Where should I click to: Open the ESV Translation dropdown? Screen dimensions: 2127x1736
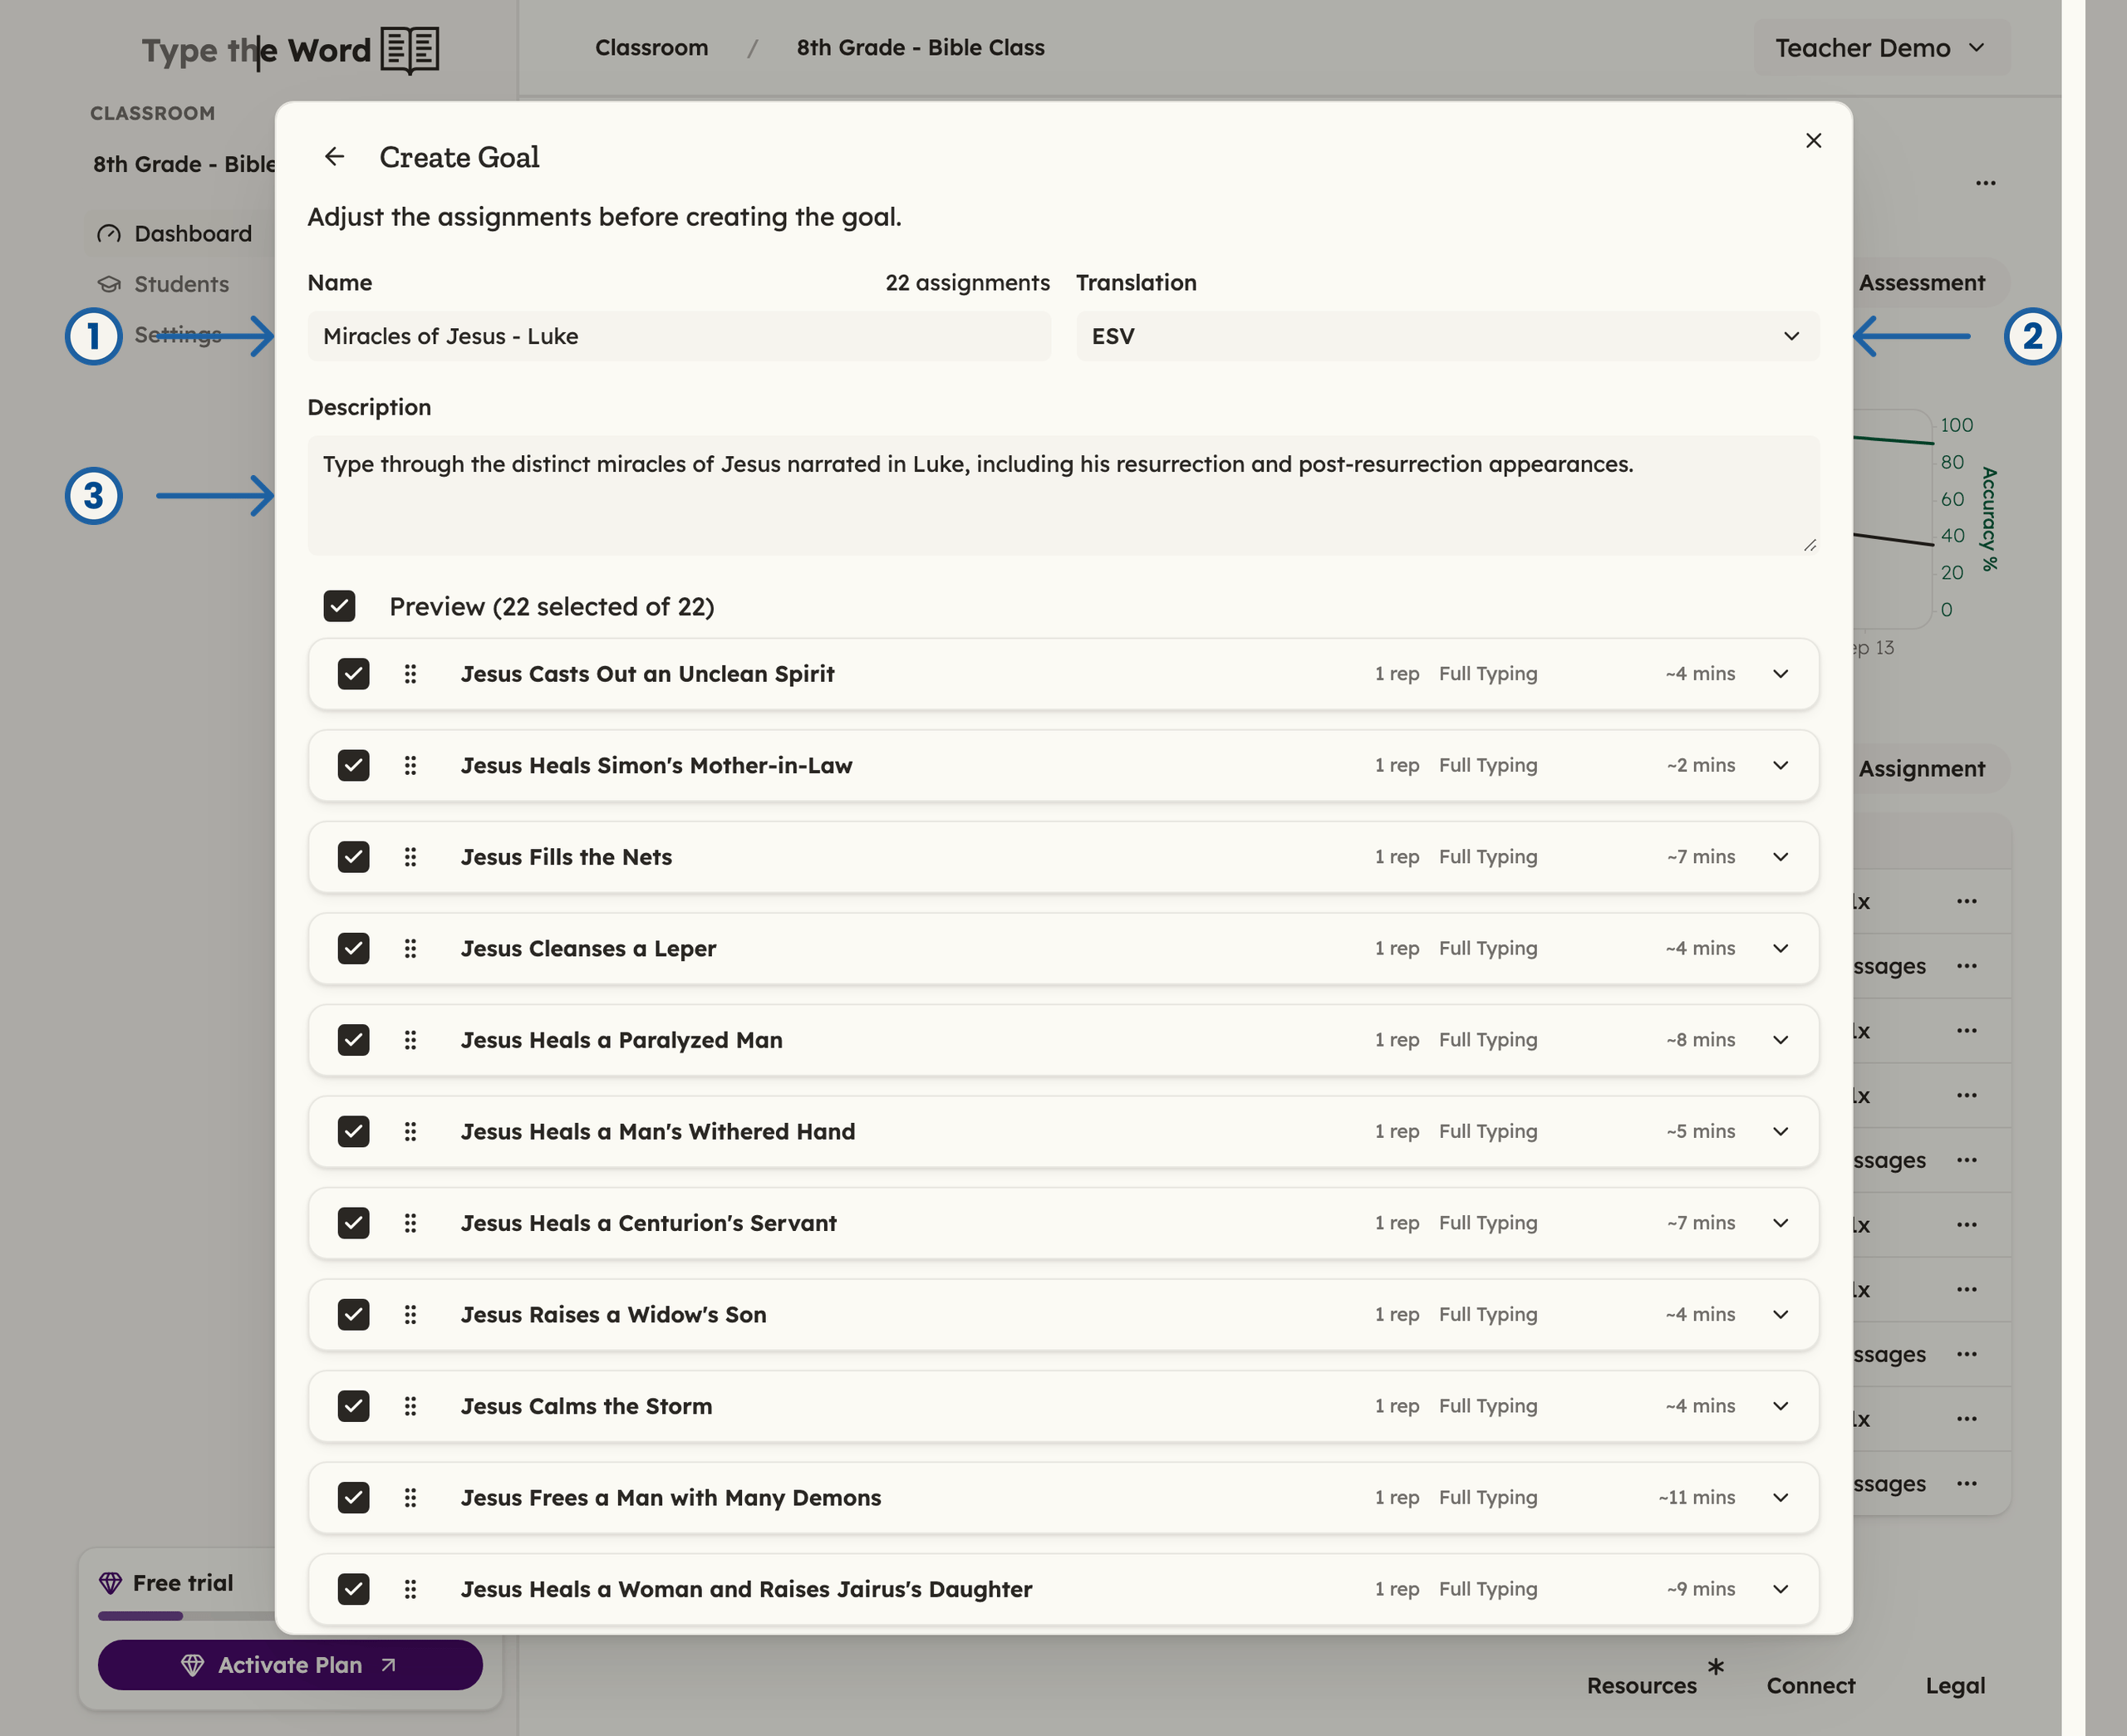[x=1447, y=336]
